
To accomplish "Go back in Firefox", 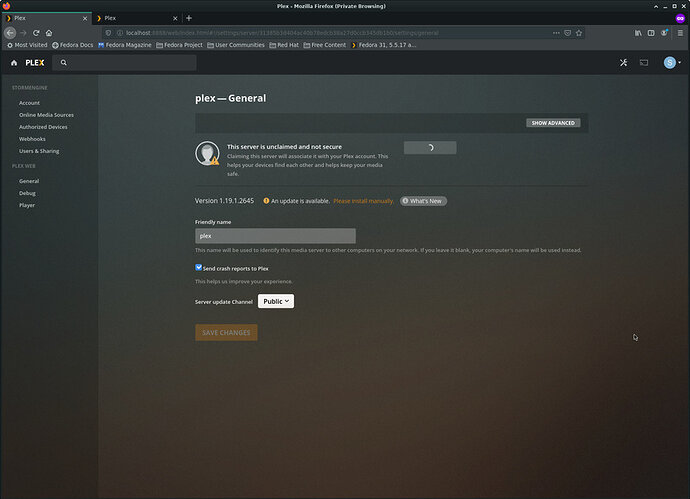I will tap(10, 33).
